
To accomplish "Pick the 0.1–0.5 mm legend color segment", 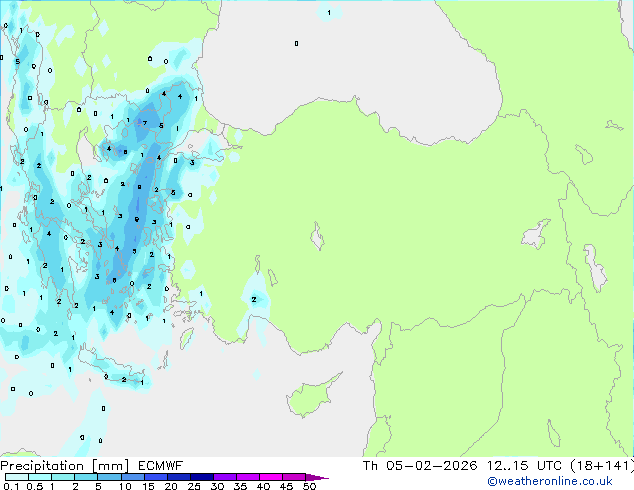I will pos(17,477).
